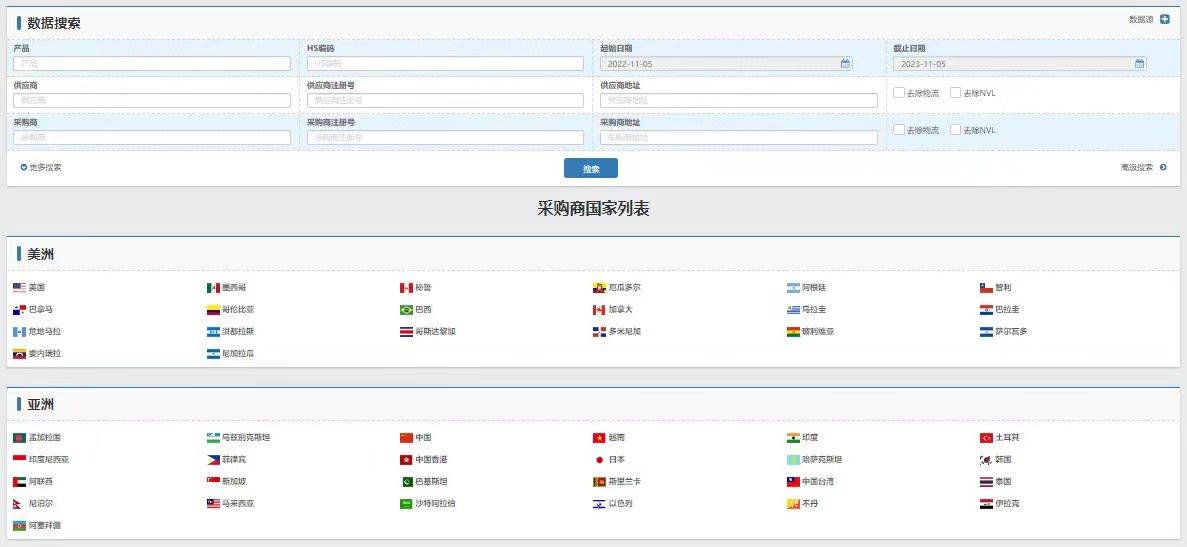This screenshot has width=1187, height=547.
Task: Click the Brazil flag icon (巴西)
Action: tap(406, 310)
